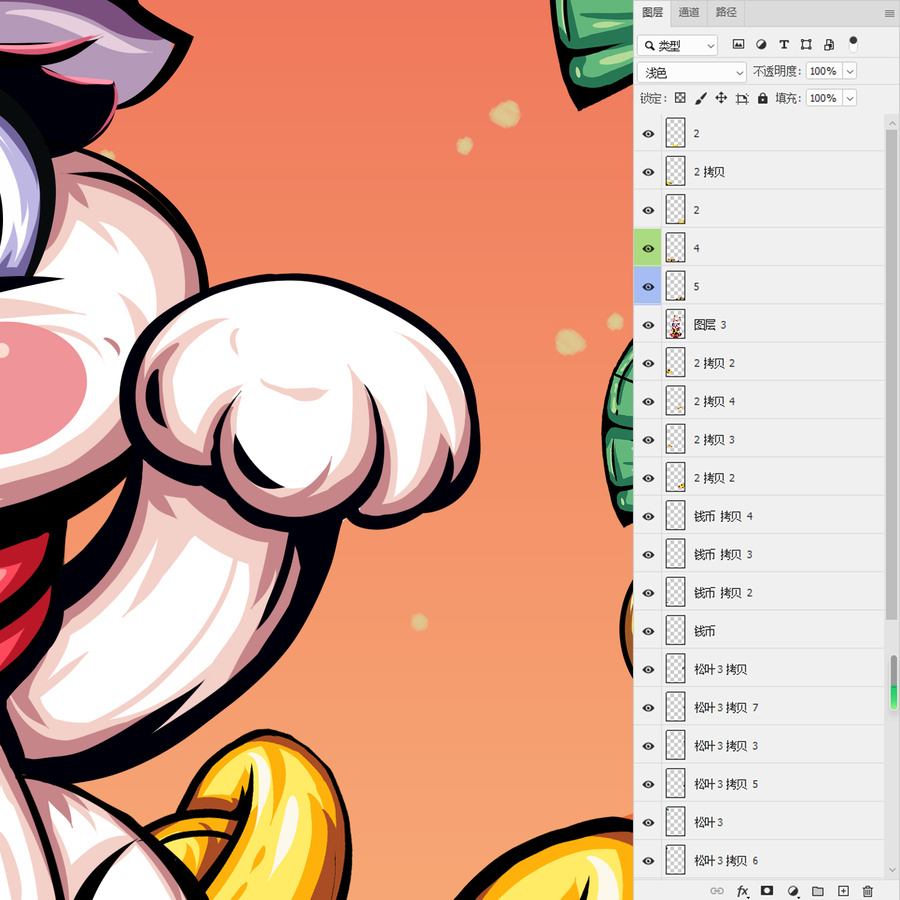Click the 不透明度 opacity label
The width and height of the screenshot is (900, 900).
(777, 71)
